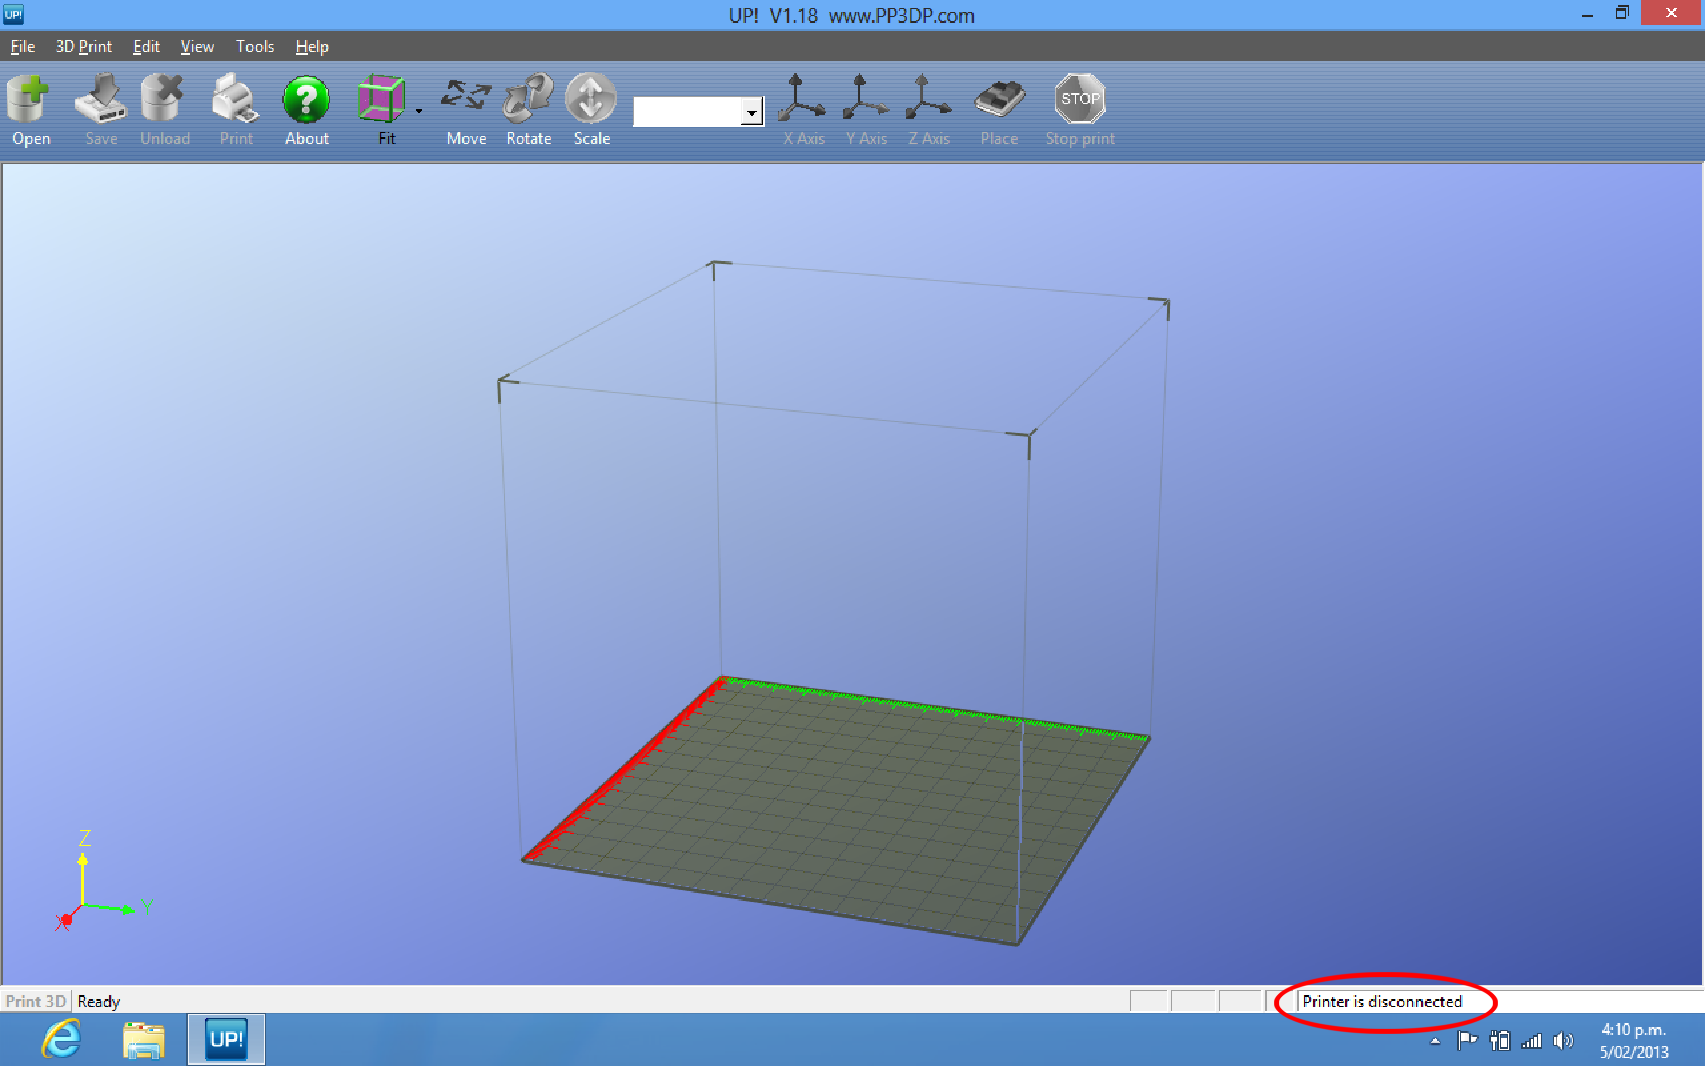Click the Printer is disconnected status text
This screenshot has width=1705, height=1066.
pos(1381,1002)
